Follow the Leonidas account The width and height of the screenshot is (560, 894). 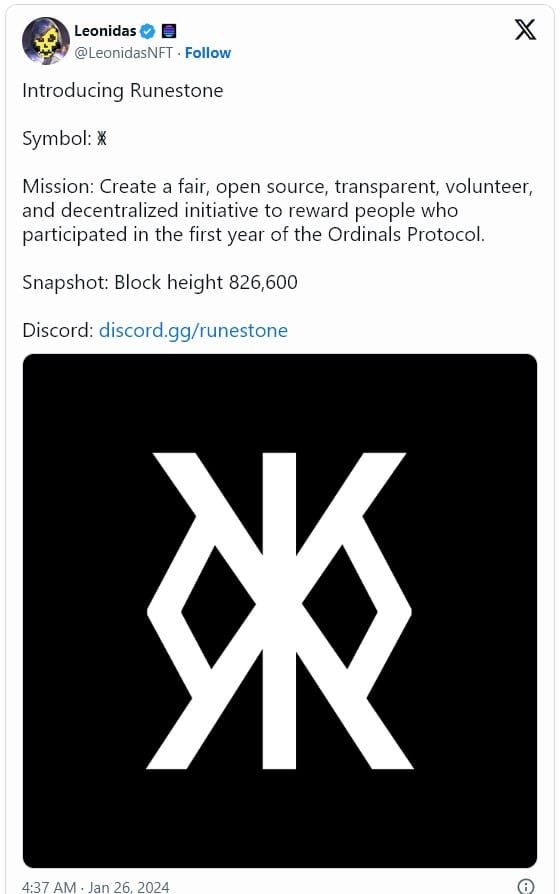click(208, 53)
